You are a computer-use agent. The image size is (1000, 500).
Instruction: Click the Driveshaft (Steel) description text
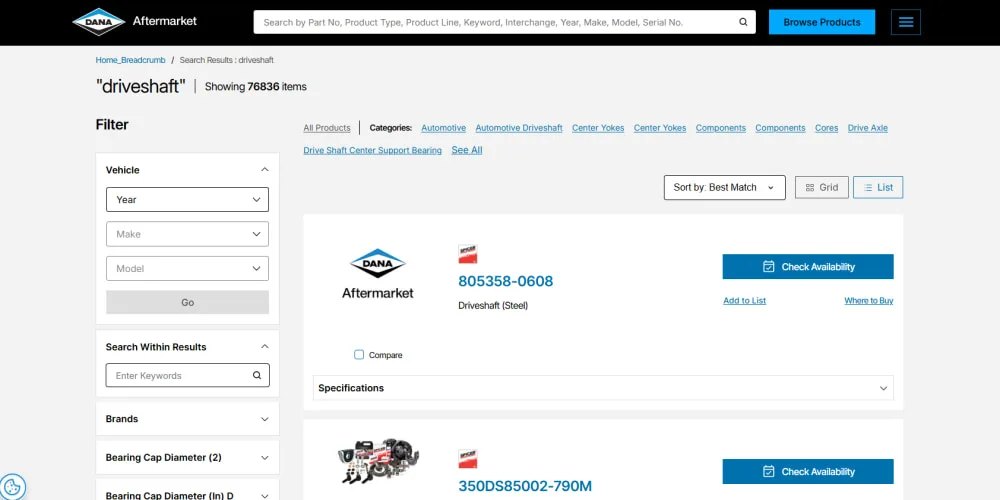(493, 305)
